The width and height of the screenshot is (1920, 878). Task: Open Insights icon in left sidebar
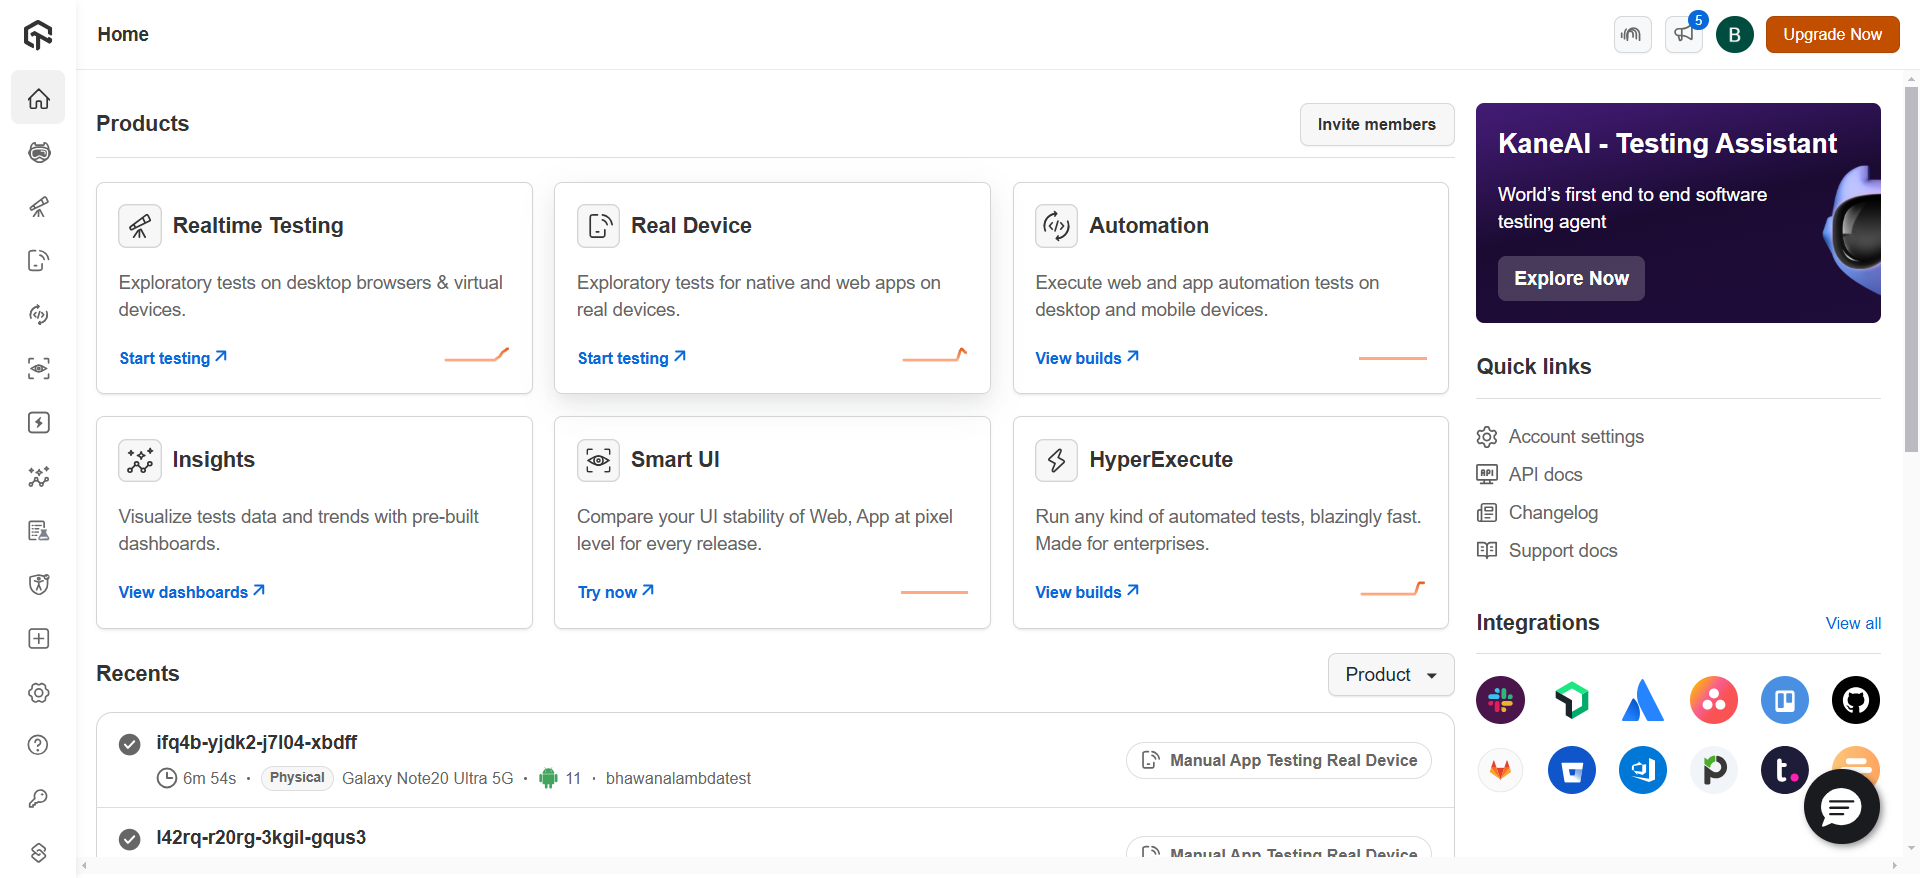[39, 477]
